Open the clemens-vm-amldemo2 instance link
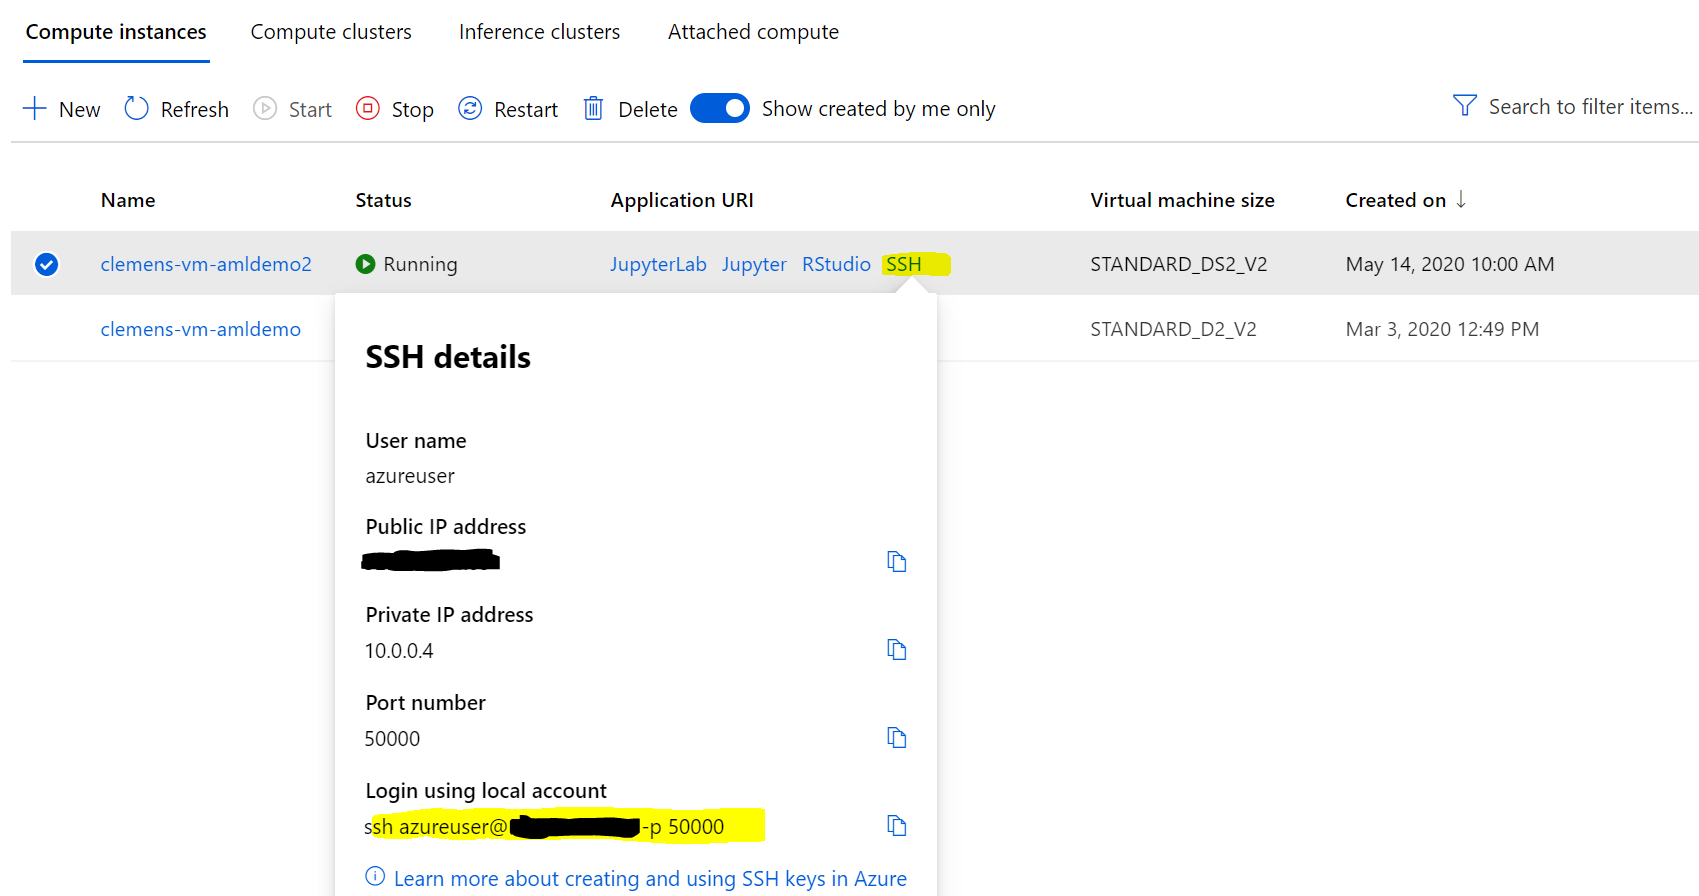1699x896 pixels. click(x=206, y=264)
